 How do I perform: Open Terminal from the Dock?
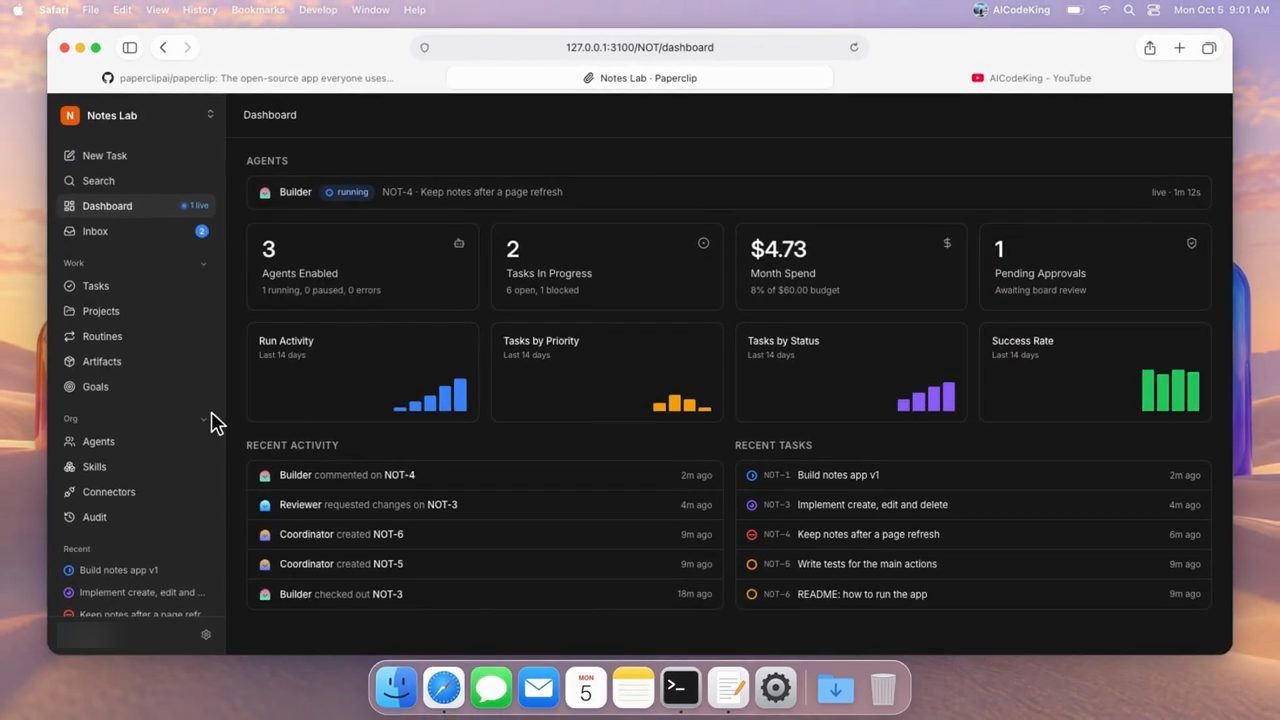(x=681, y=688)
